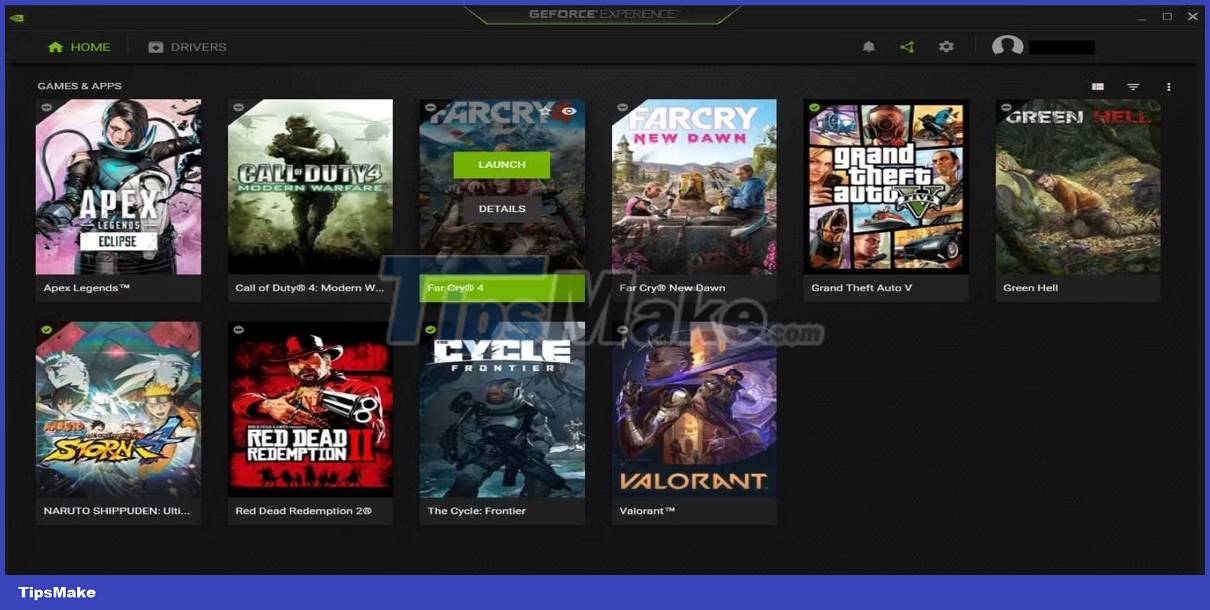Select the Red Dead Redemption 2 thumbnail
Screen dimensions: 1210x610
coord(310,408)
